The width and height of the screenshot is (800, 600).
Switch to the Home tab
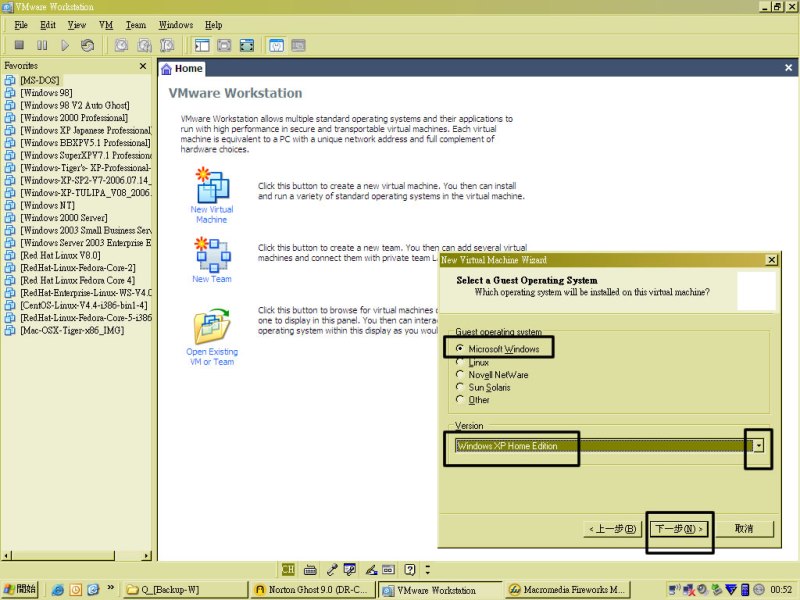pos(182,68)
